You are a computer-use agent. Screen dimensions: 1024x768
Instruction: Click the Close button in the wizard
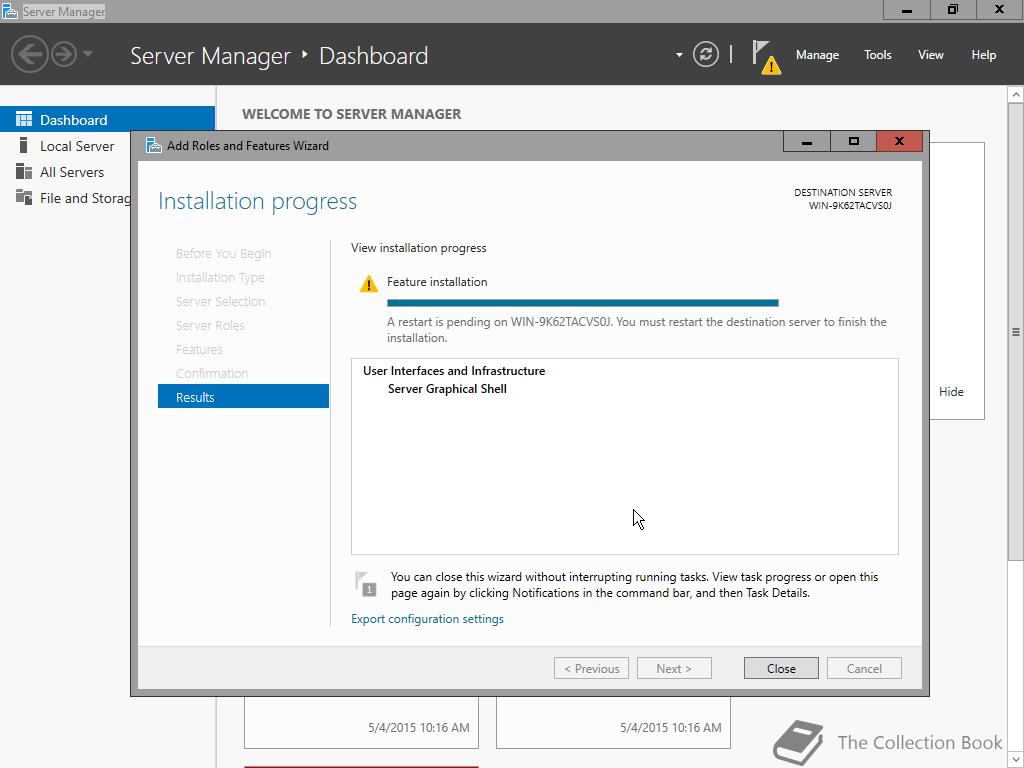tap(781, 668)
